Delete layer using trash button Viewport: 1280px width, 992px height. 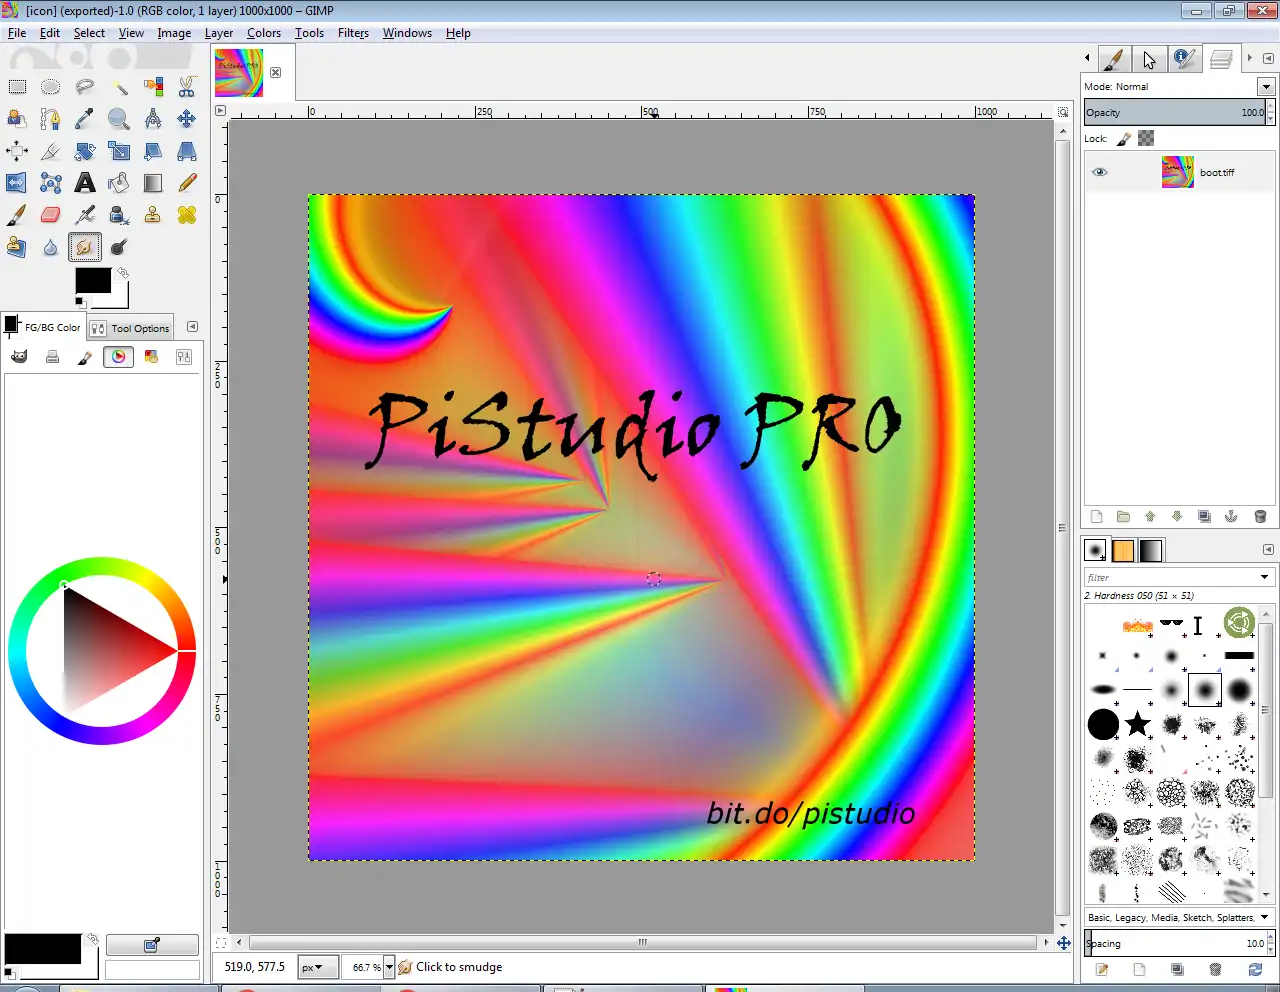[1260, 517]
